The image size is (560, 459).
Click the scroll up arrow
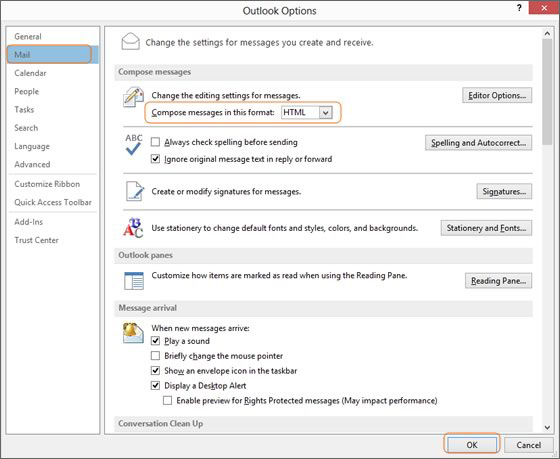click(x=547, y=34)
